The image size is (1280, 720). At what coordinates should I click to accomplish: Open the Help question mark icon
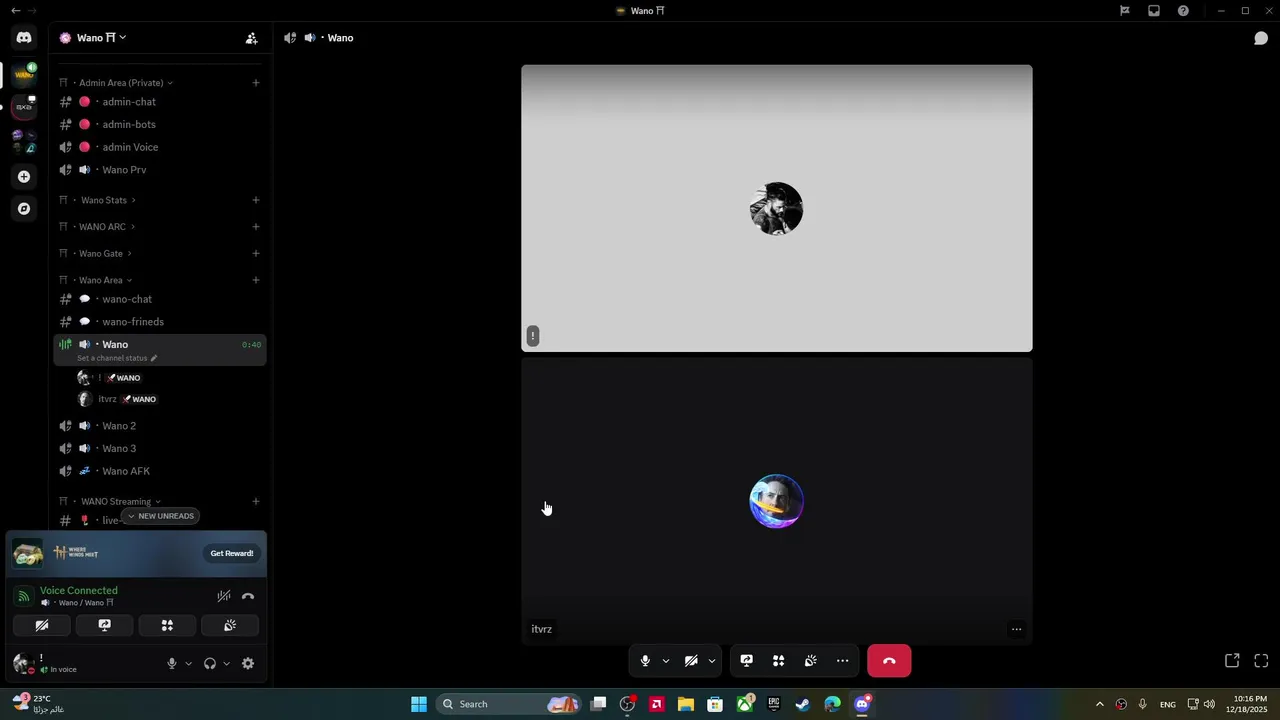pos(1184,11)
